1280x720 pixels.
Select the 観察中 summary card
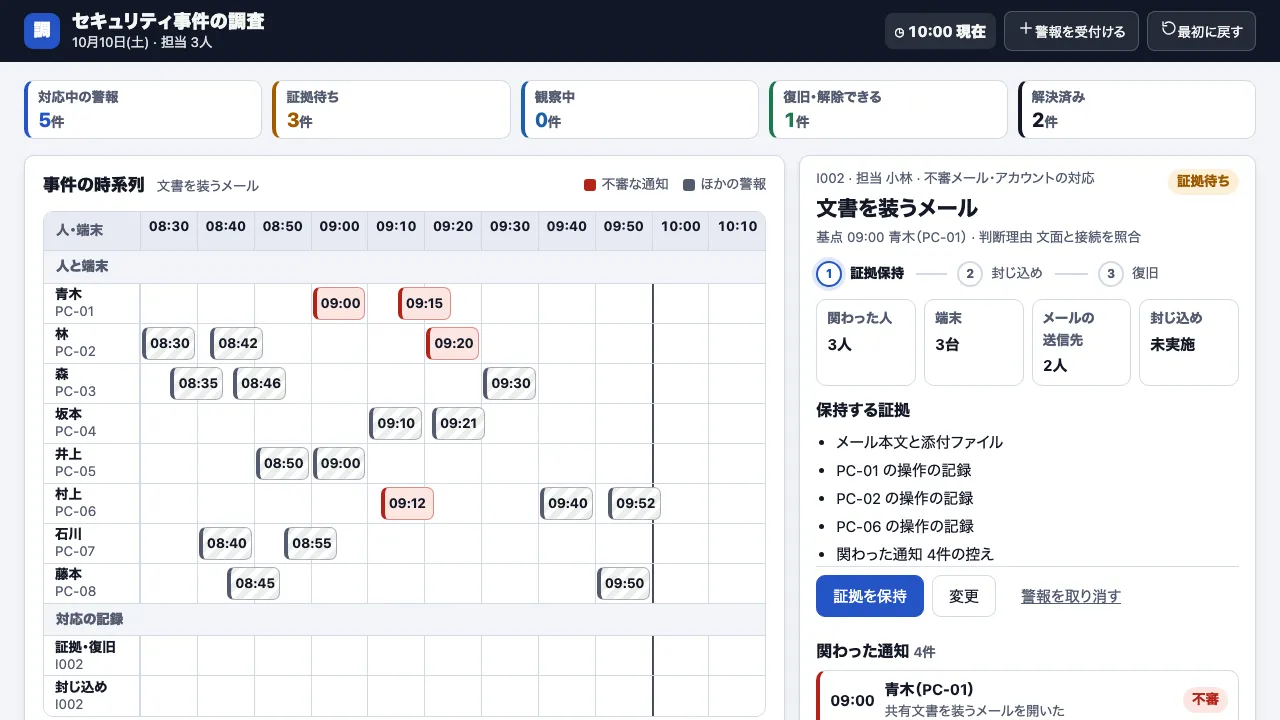point(640,109)
